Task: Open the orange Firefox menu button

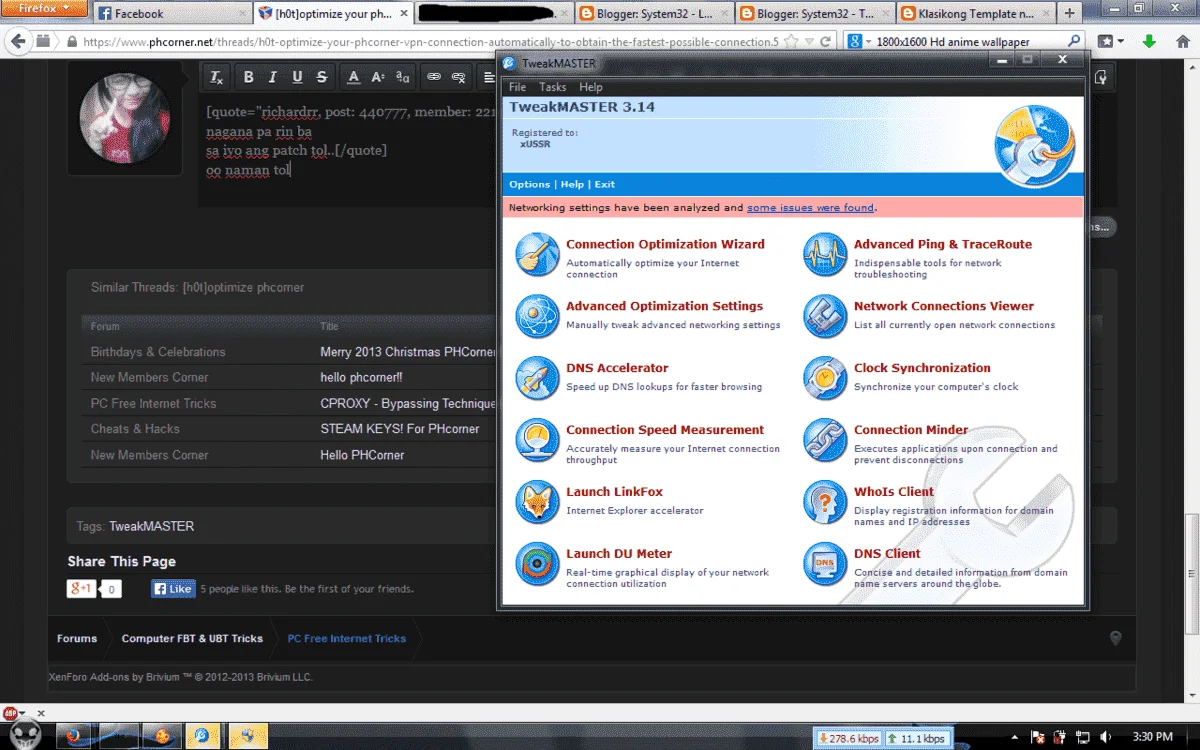Action: point(43,9)
